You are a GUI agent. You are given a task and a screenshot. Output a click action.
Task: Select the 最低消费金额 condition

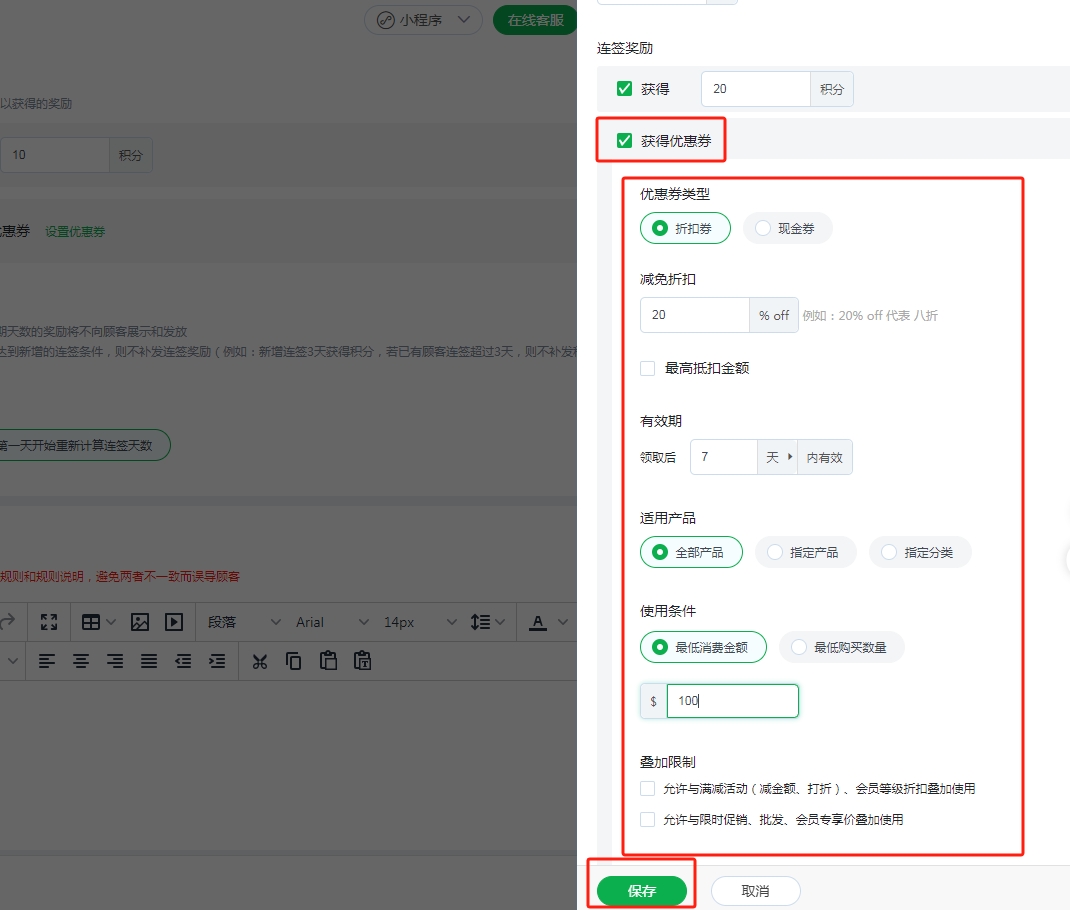click(704, 647)
